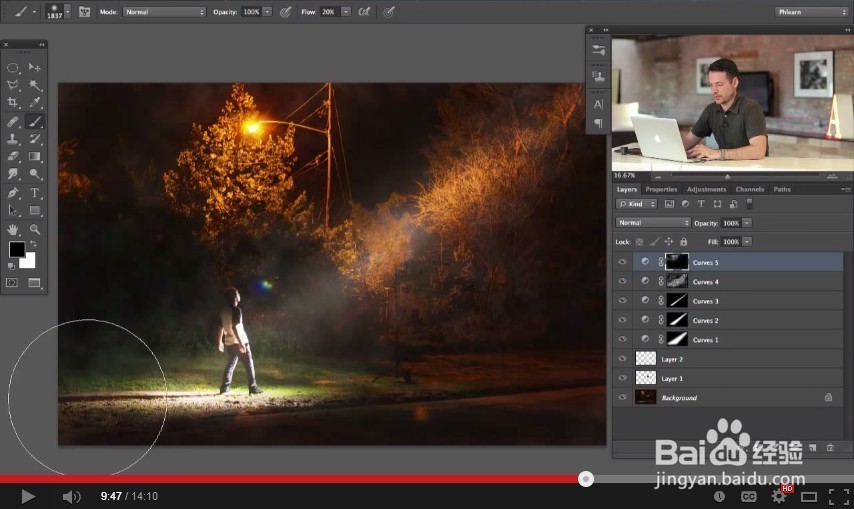The width and height of the screenshot is (854, 509).
Task: Open the layer filter Kind dropdown
Action: (636, 204)
